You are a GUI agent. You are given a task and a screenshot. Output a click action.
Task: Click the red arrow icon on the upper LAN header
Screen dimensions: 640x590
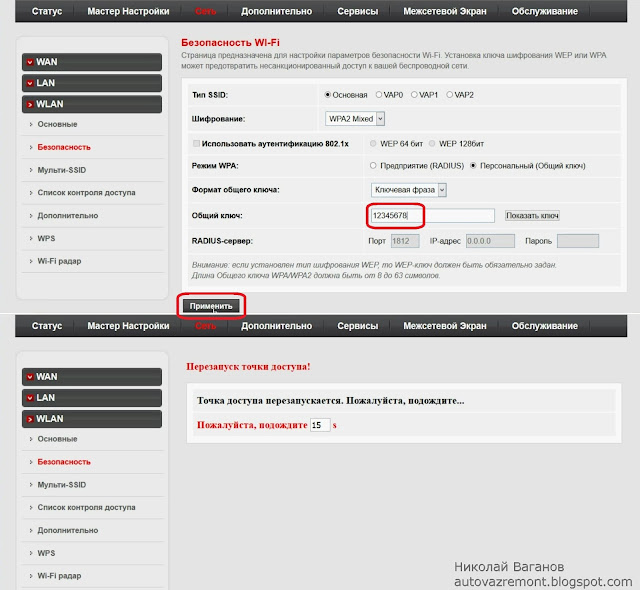click(x=30, y=83)
